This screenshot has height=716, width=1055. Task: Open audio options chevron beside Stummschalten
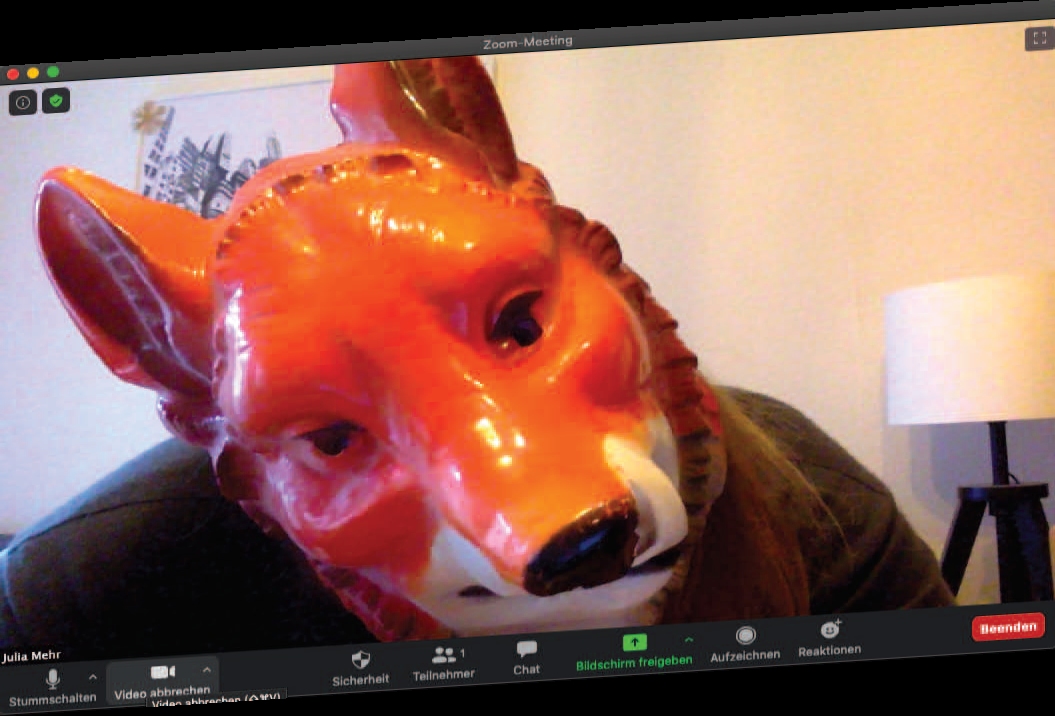coord(93,676)
